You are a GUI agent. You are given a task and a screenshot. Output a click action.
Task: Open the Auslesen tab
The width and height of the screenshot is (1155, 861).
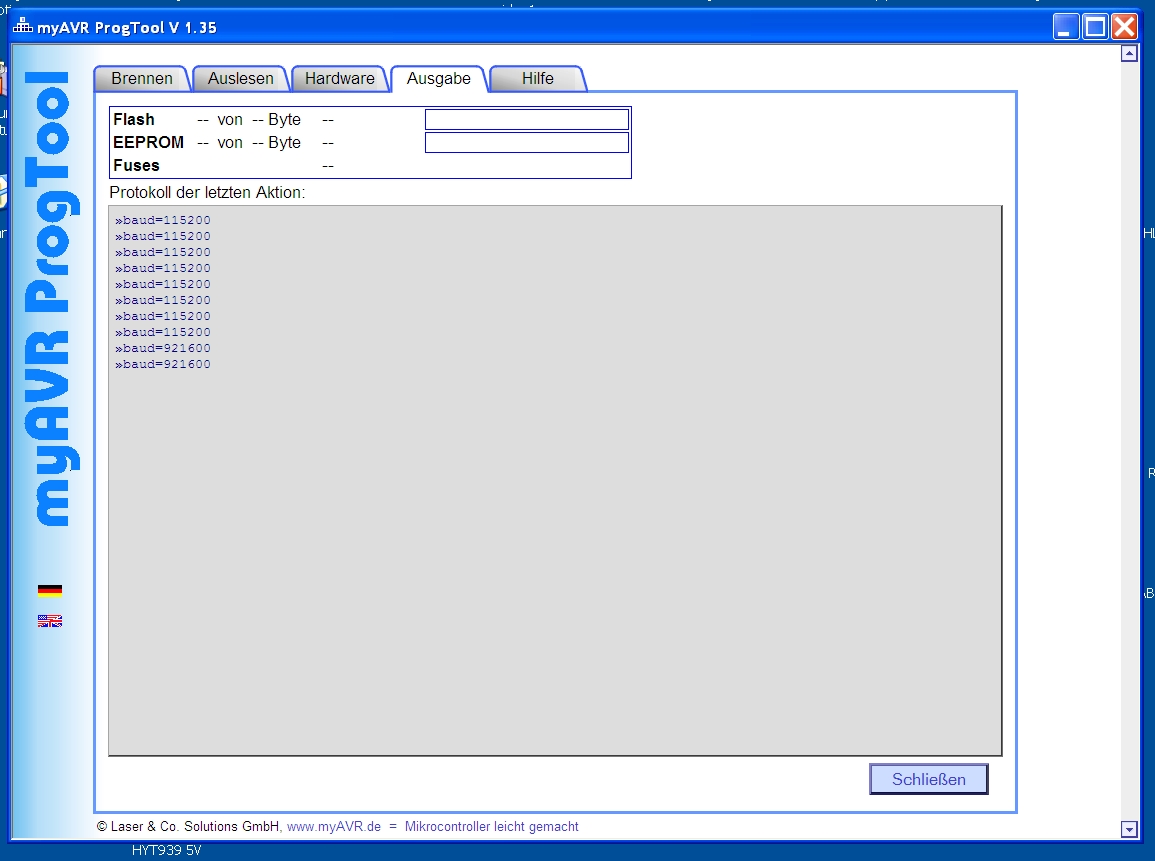[x=240, y=79]
